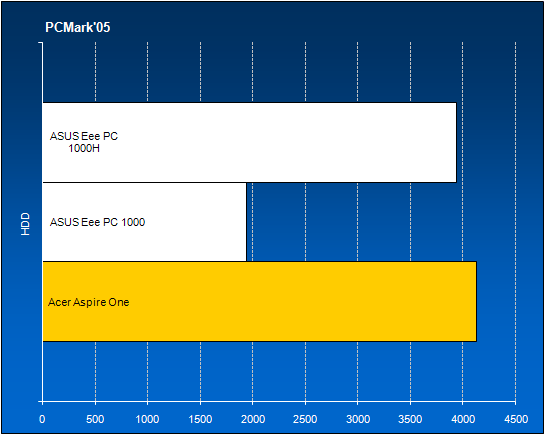
Task: Click the 2500 axis value
Action: coord(305,419)
